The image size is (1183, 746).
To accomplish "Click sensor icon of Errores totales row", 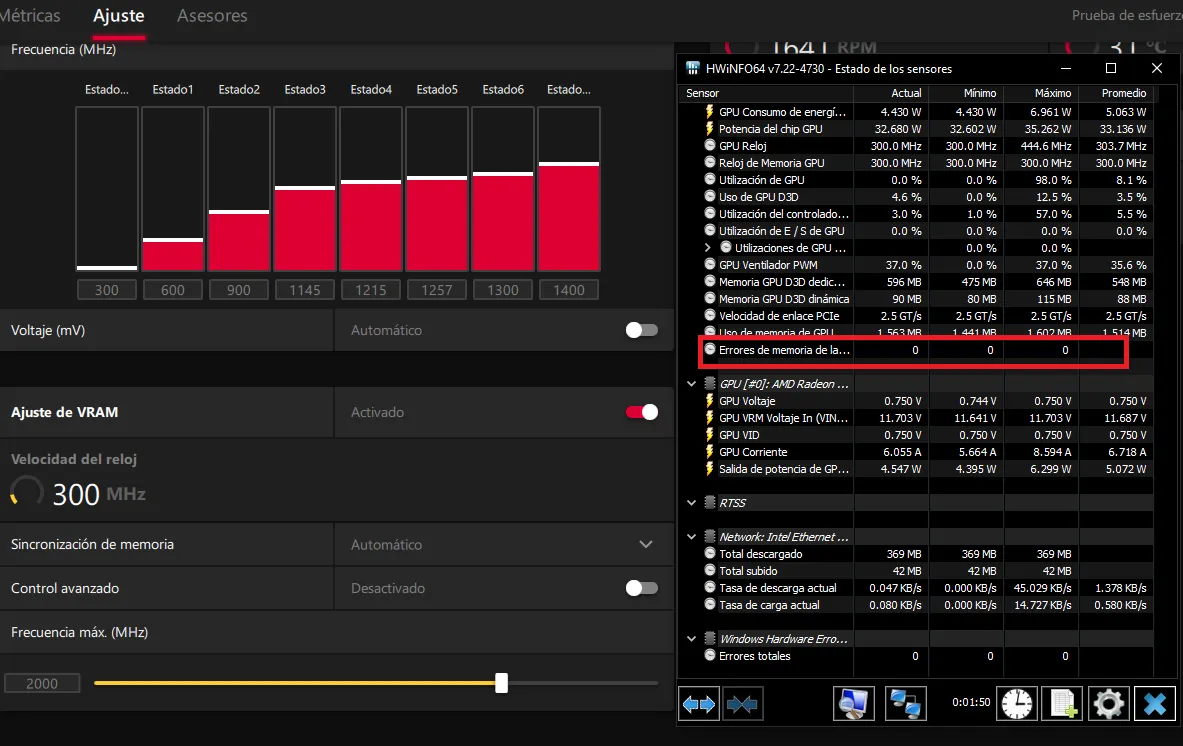I will point(710,655).
